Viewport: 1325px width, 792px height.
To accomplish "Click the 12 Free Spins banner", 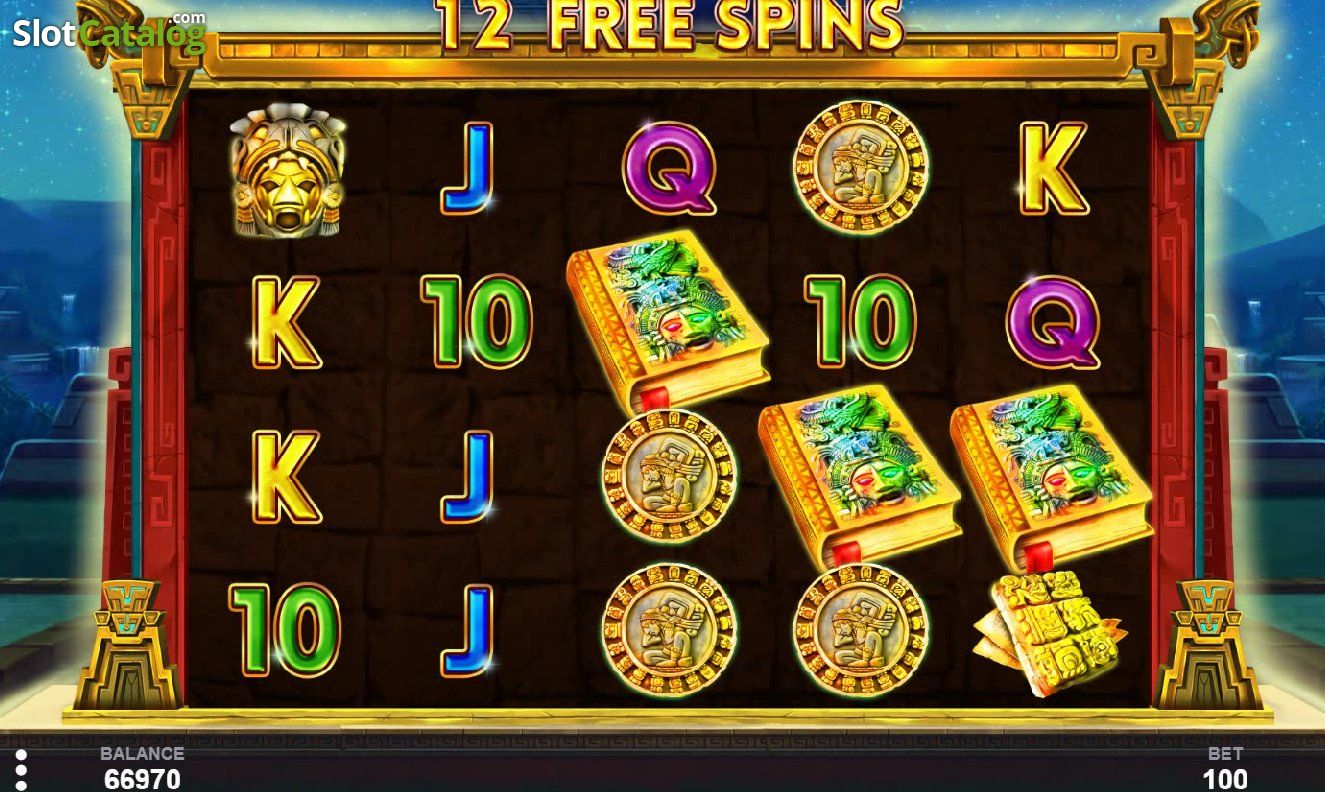I will 670,25.
